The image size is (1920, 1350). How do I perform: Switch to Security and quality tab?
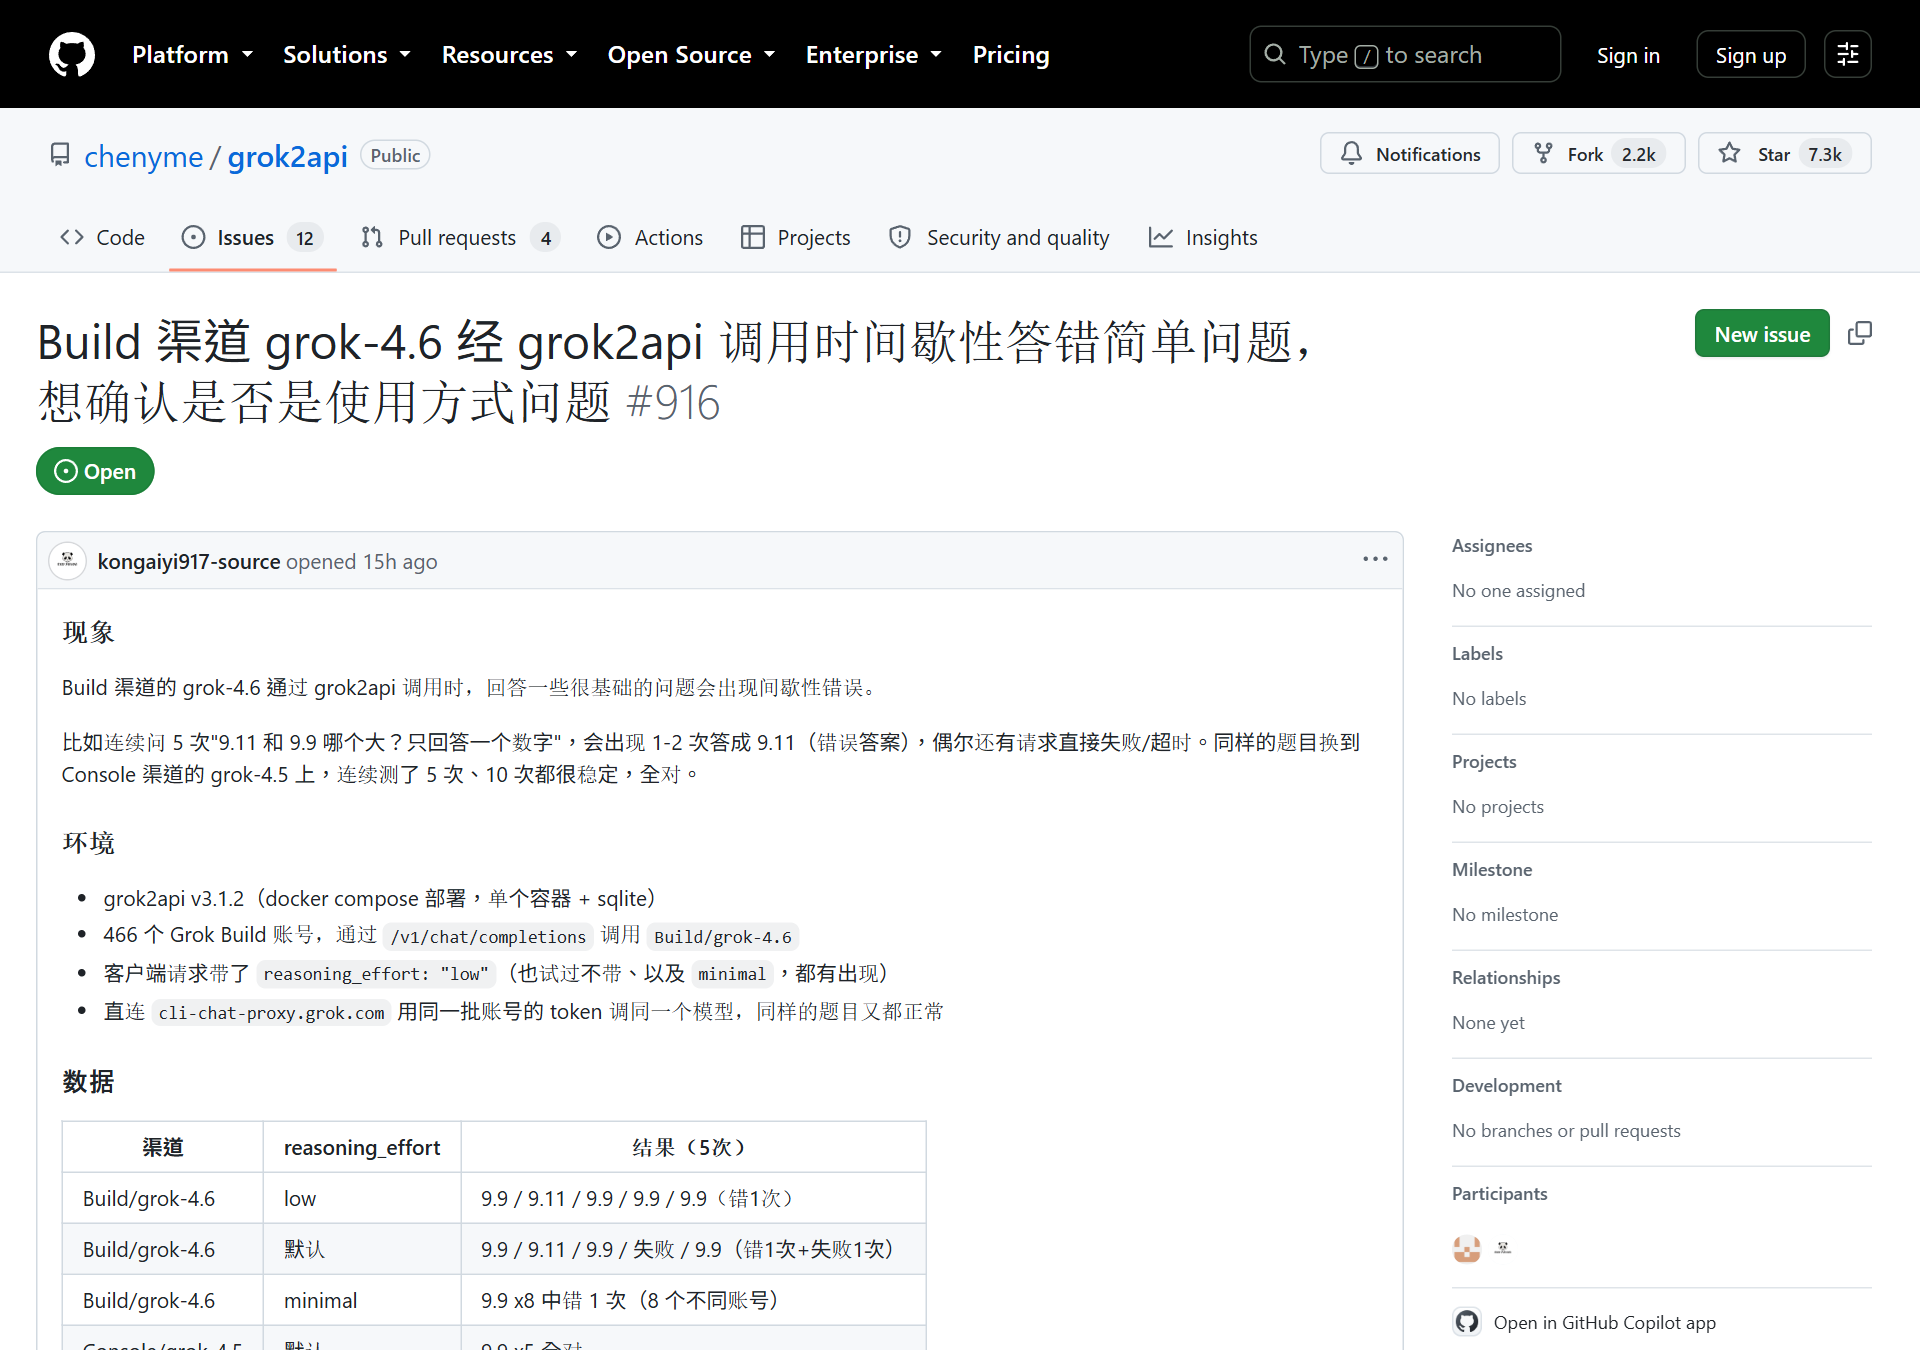click(x=999, y=237)
